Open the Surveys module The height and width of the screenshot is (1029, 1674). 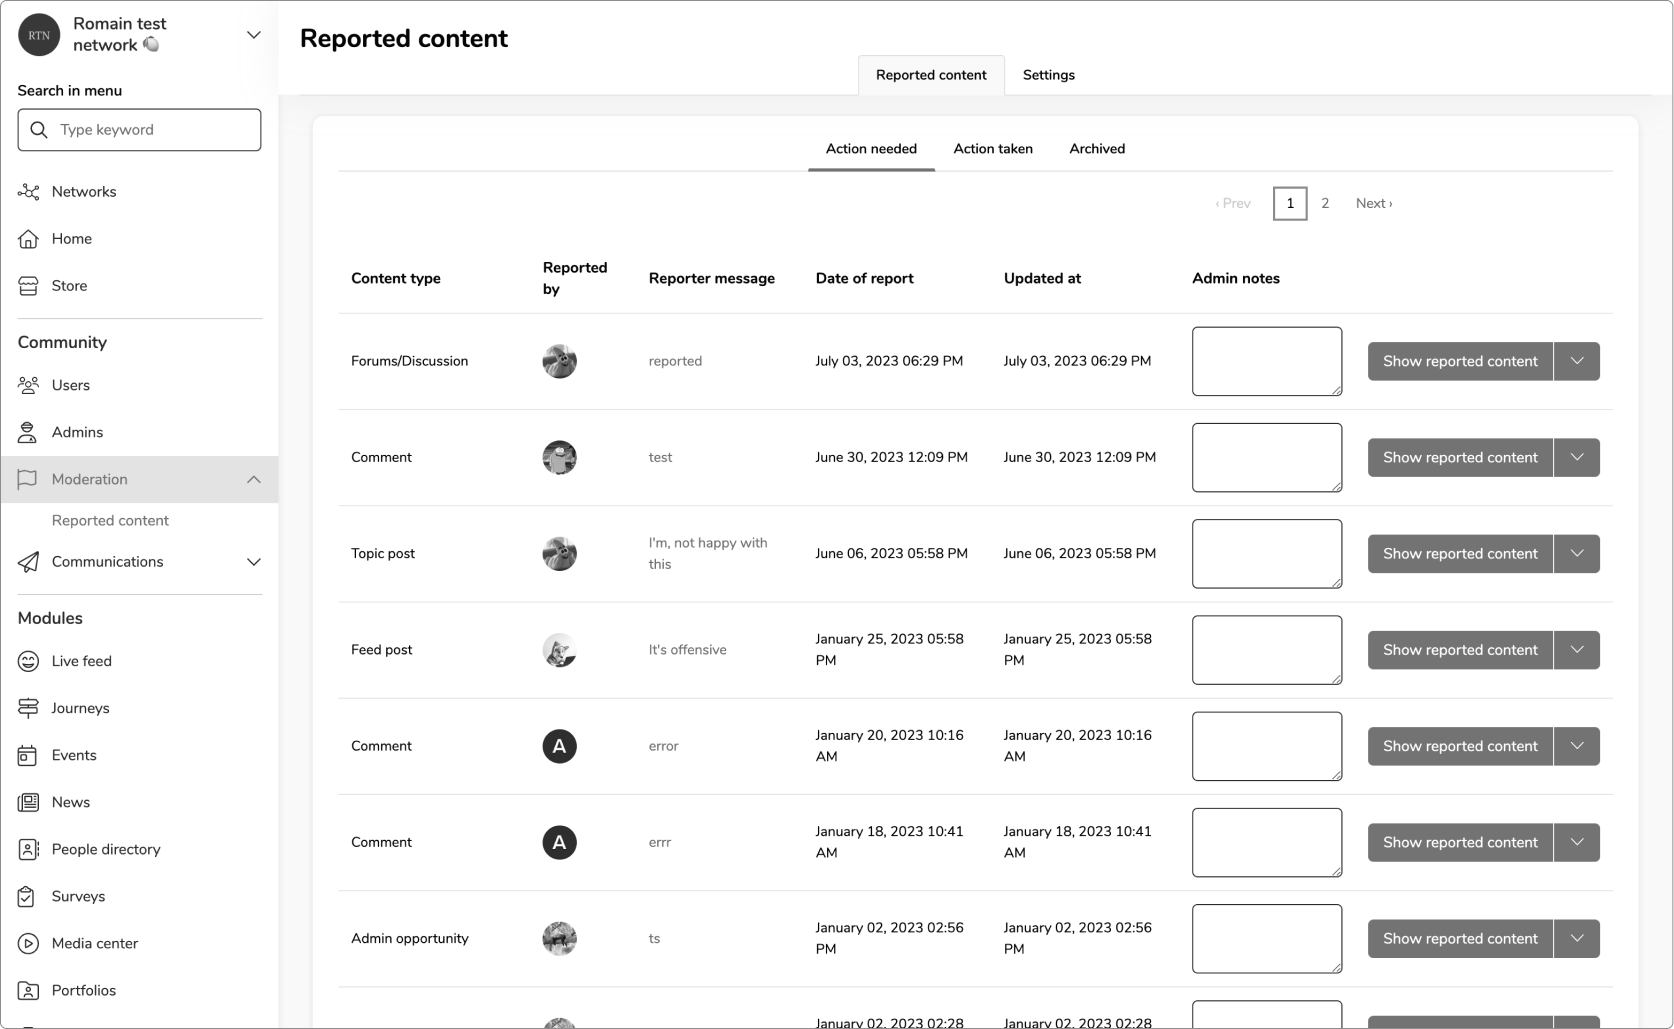point(27,896)
